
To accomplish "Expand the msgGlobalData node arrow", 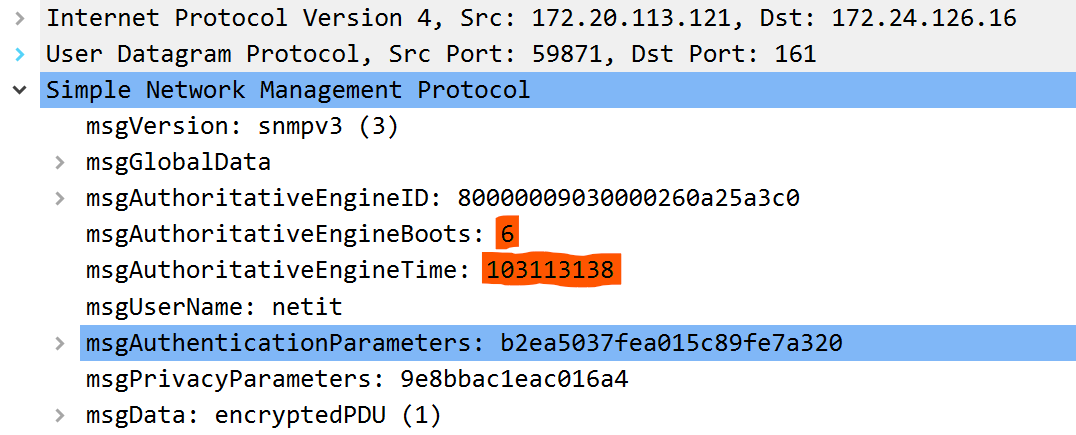I will coord(60,162).
